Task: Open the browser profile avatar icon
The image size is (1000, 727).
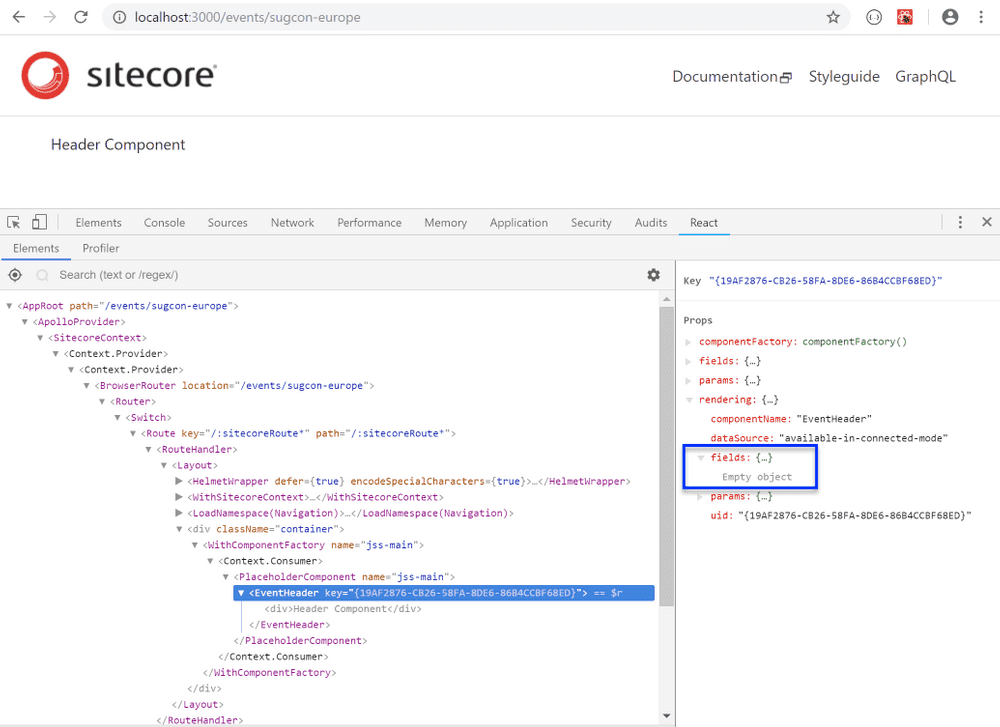Action: point(950,17)
